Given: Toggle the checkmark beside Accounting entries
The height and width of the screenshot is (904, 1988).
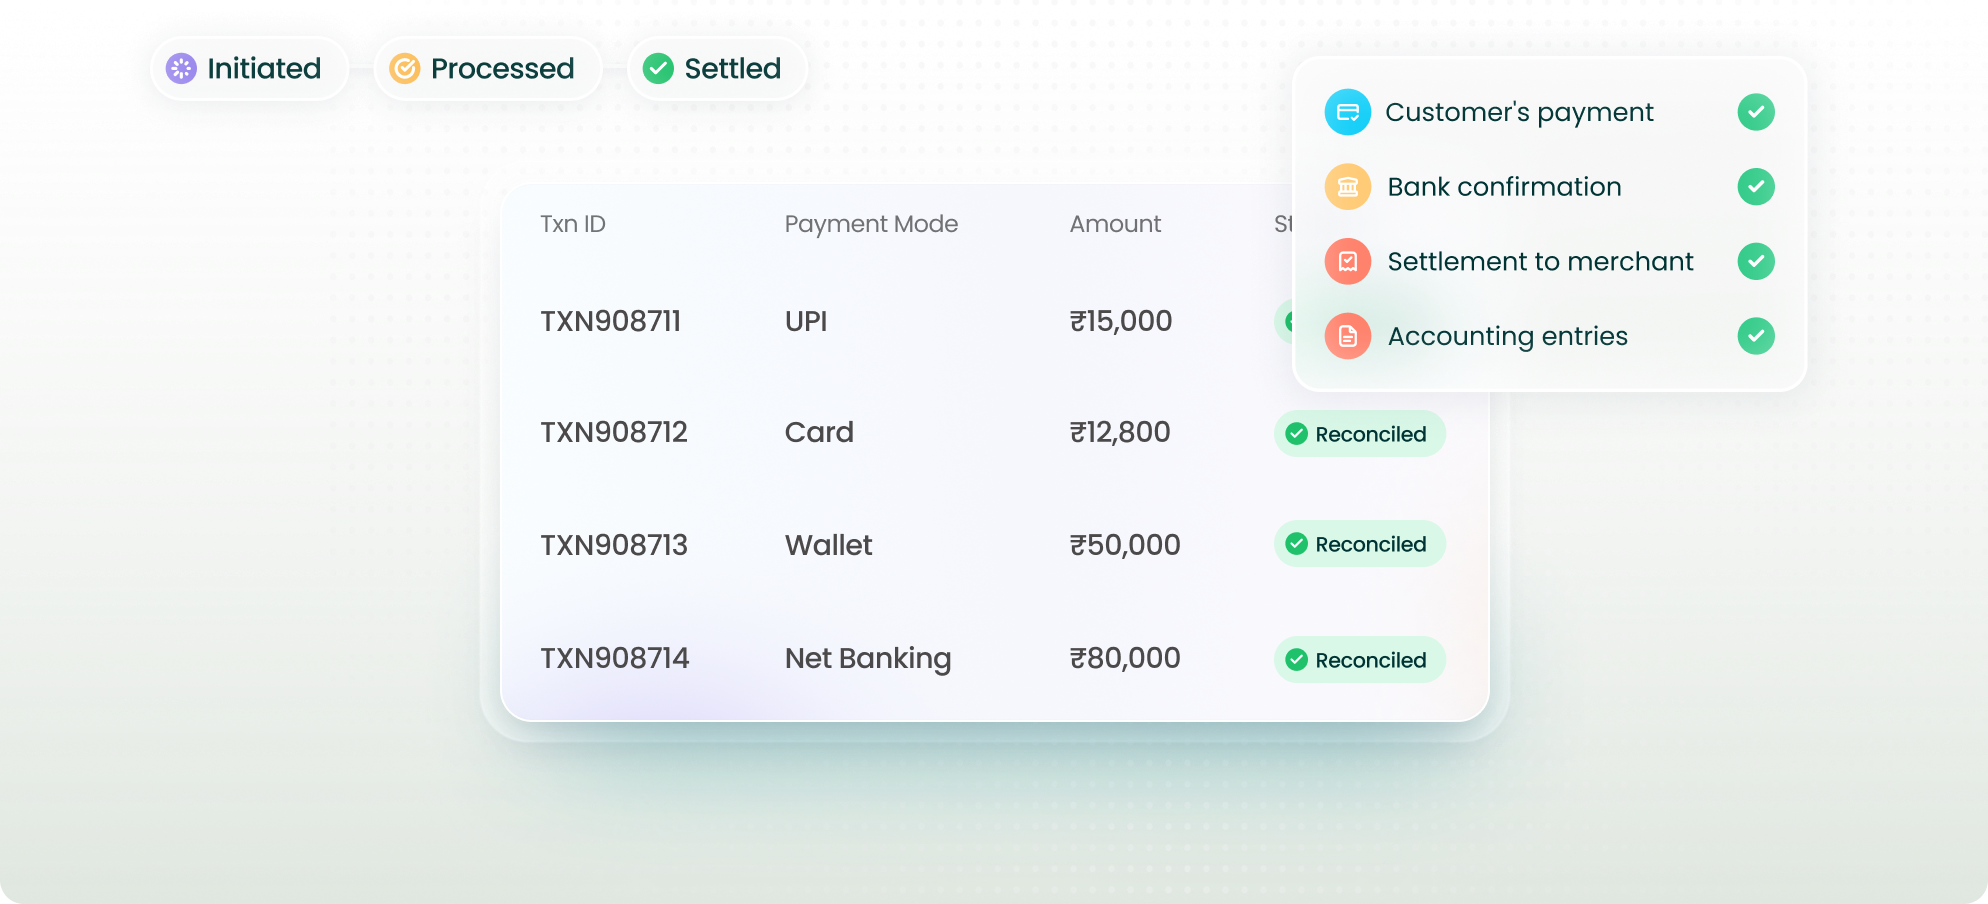Looking at the screenshot, I should tap(1756, 336).
